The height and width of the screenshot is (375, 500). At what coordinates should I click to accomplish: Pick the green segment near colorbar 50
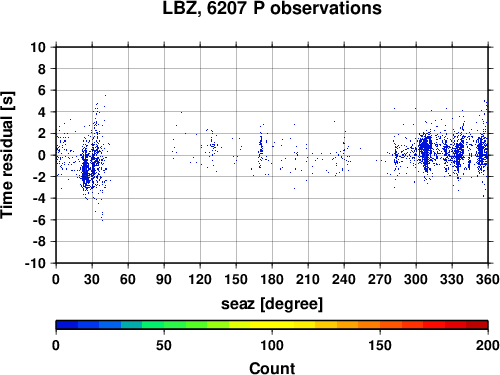pyautogui.click(x=164, y=325)
